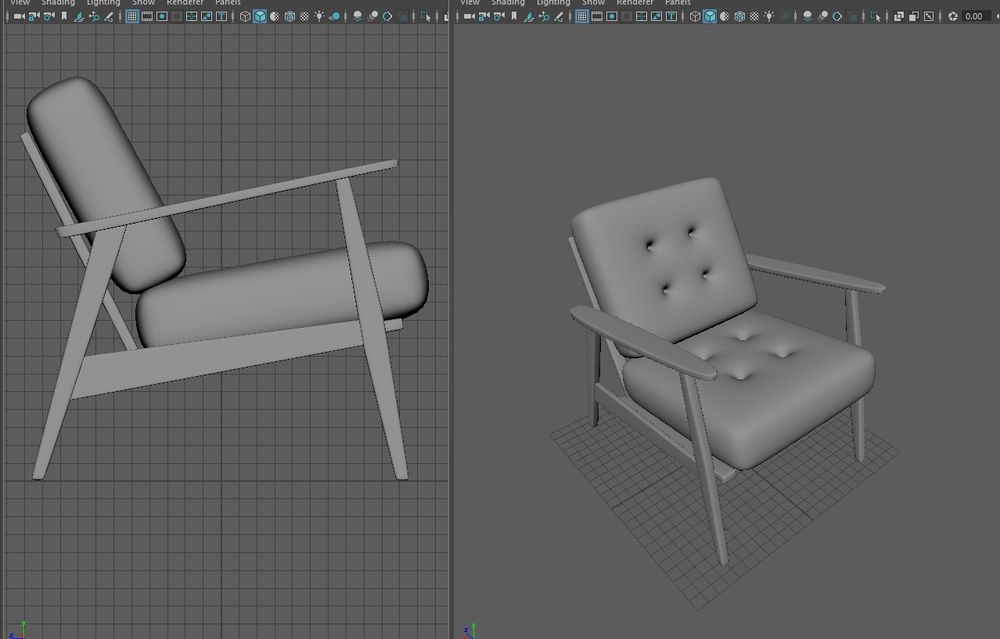Click X-Ray Joints icon in right panel

coord(929,17)
